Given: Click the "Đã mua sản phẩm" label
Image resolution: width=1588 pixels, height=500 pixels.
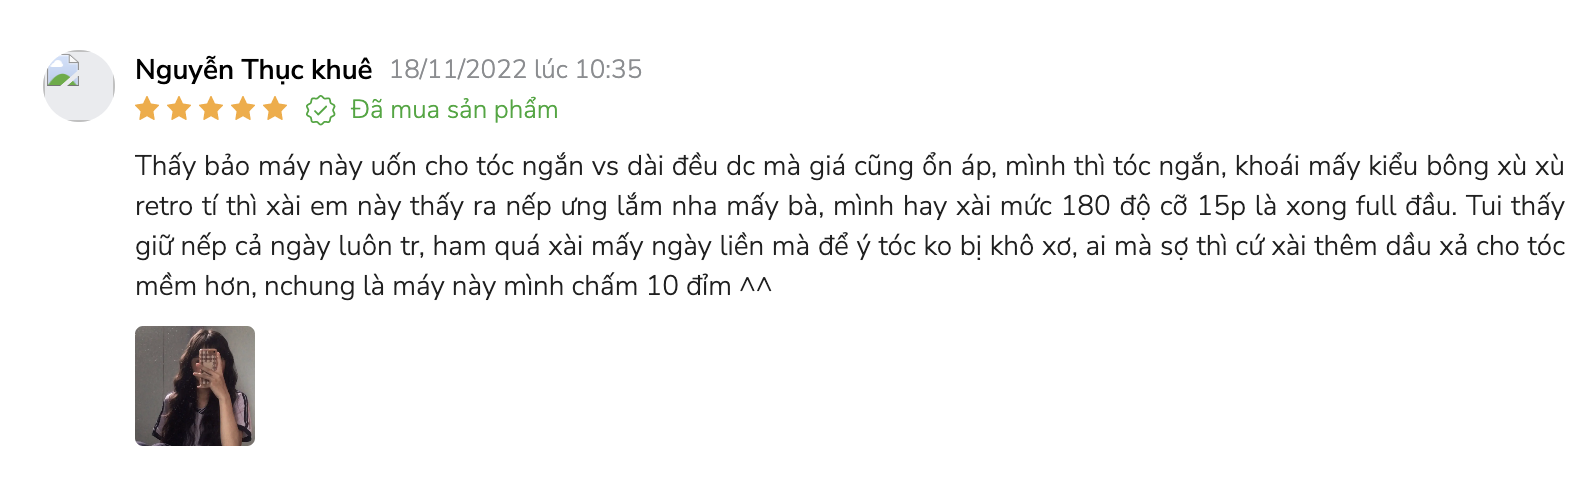Looking at the screenshot, I should (454, 110).
